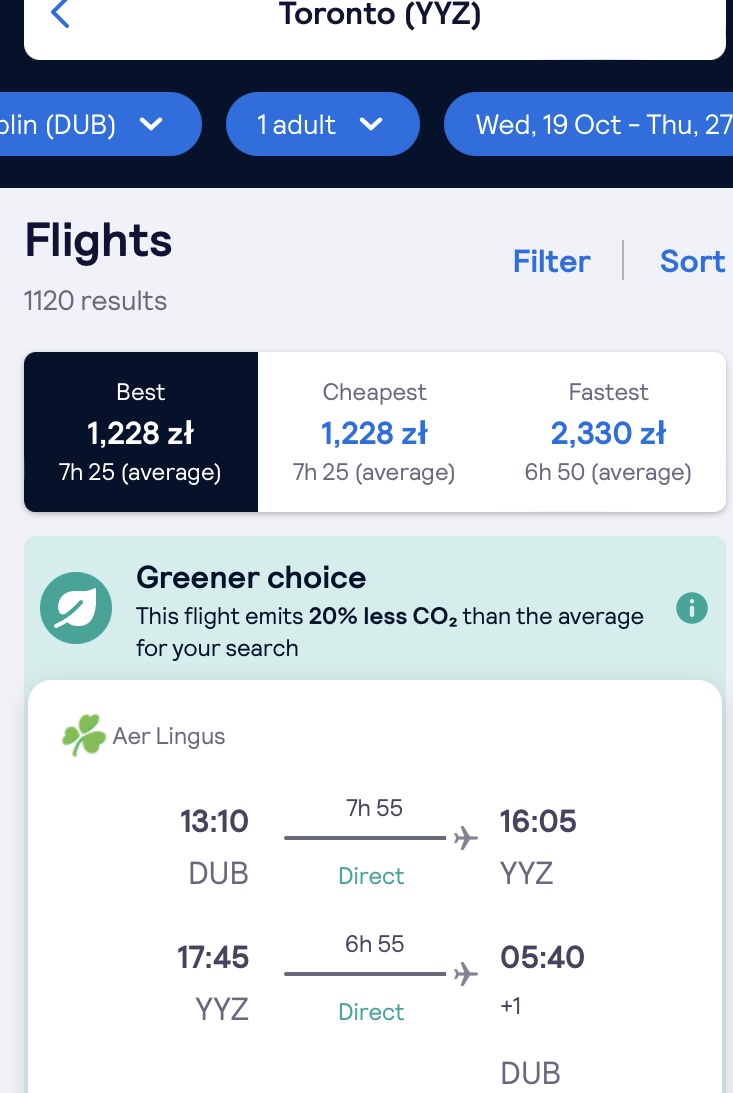Screen dimensions: 733x1093
Task: Open the Sort options
Action: 692,261
